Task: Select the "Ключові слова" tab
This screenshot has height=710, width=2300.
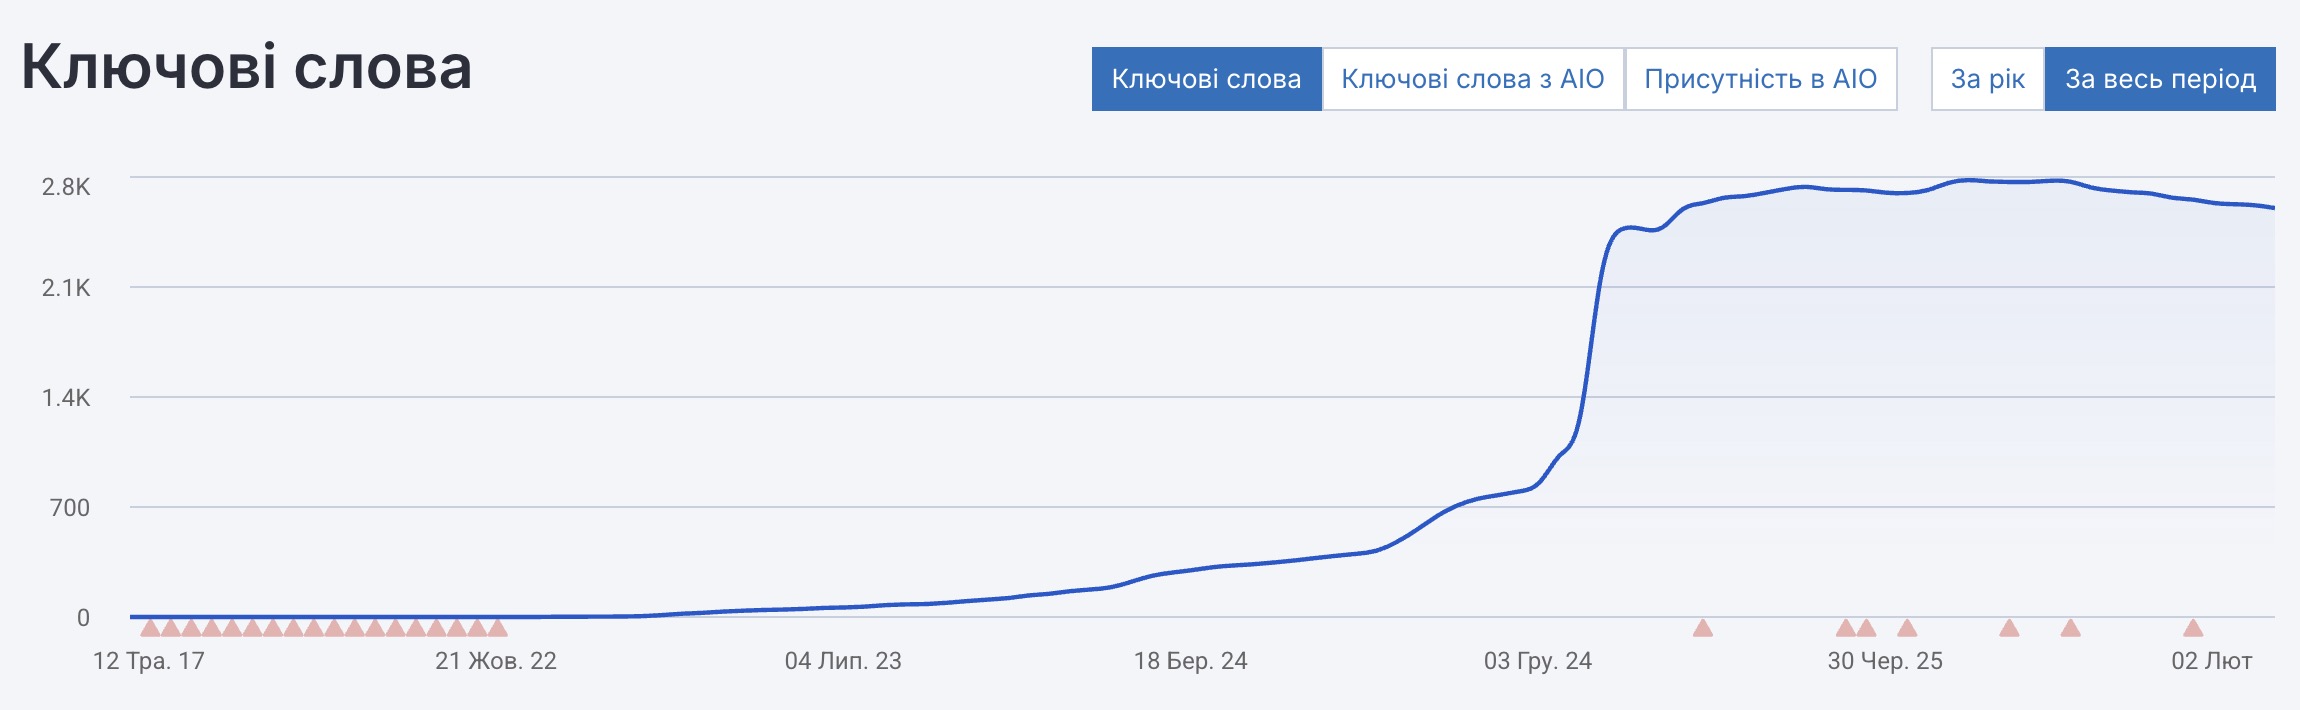Action: (1206, 79)
